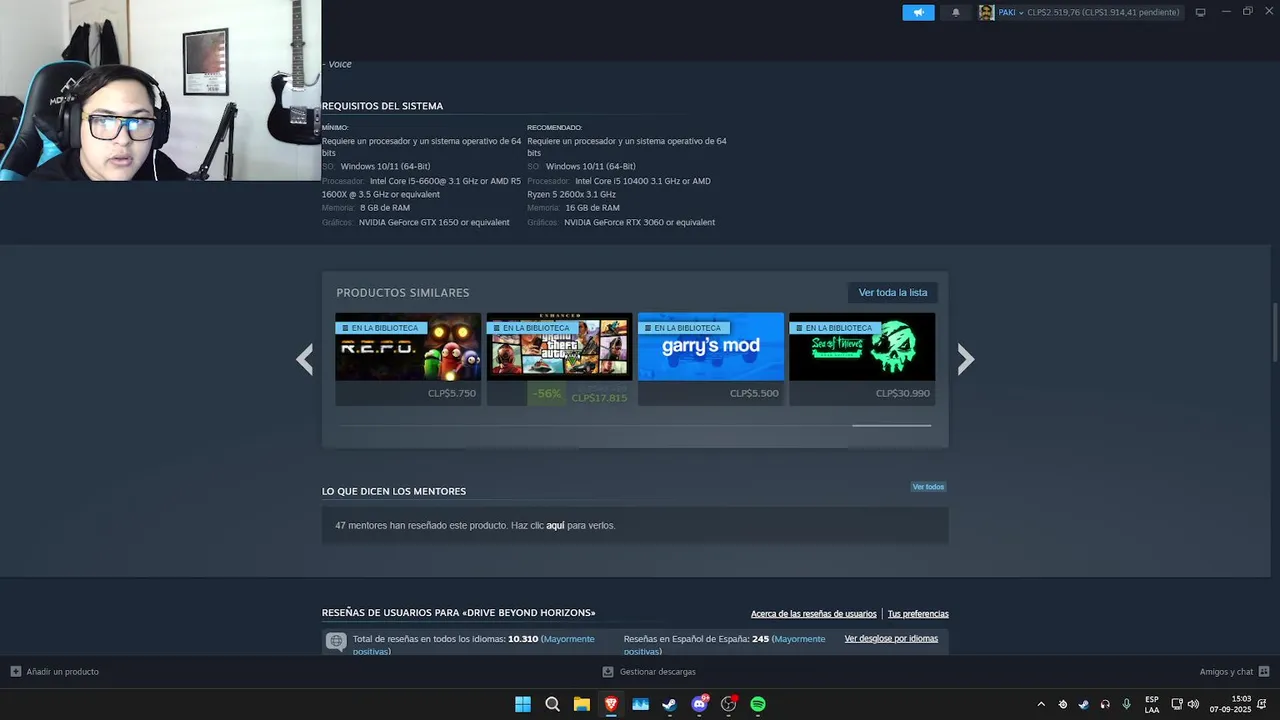Click the plus icon for adding product
This screenshot has width=1280, height=720.
point(16,672)
